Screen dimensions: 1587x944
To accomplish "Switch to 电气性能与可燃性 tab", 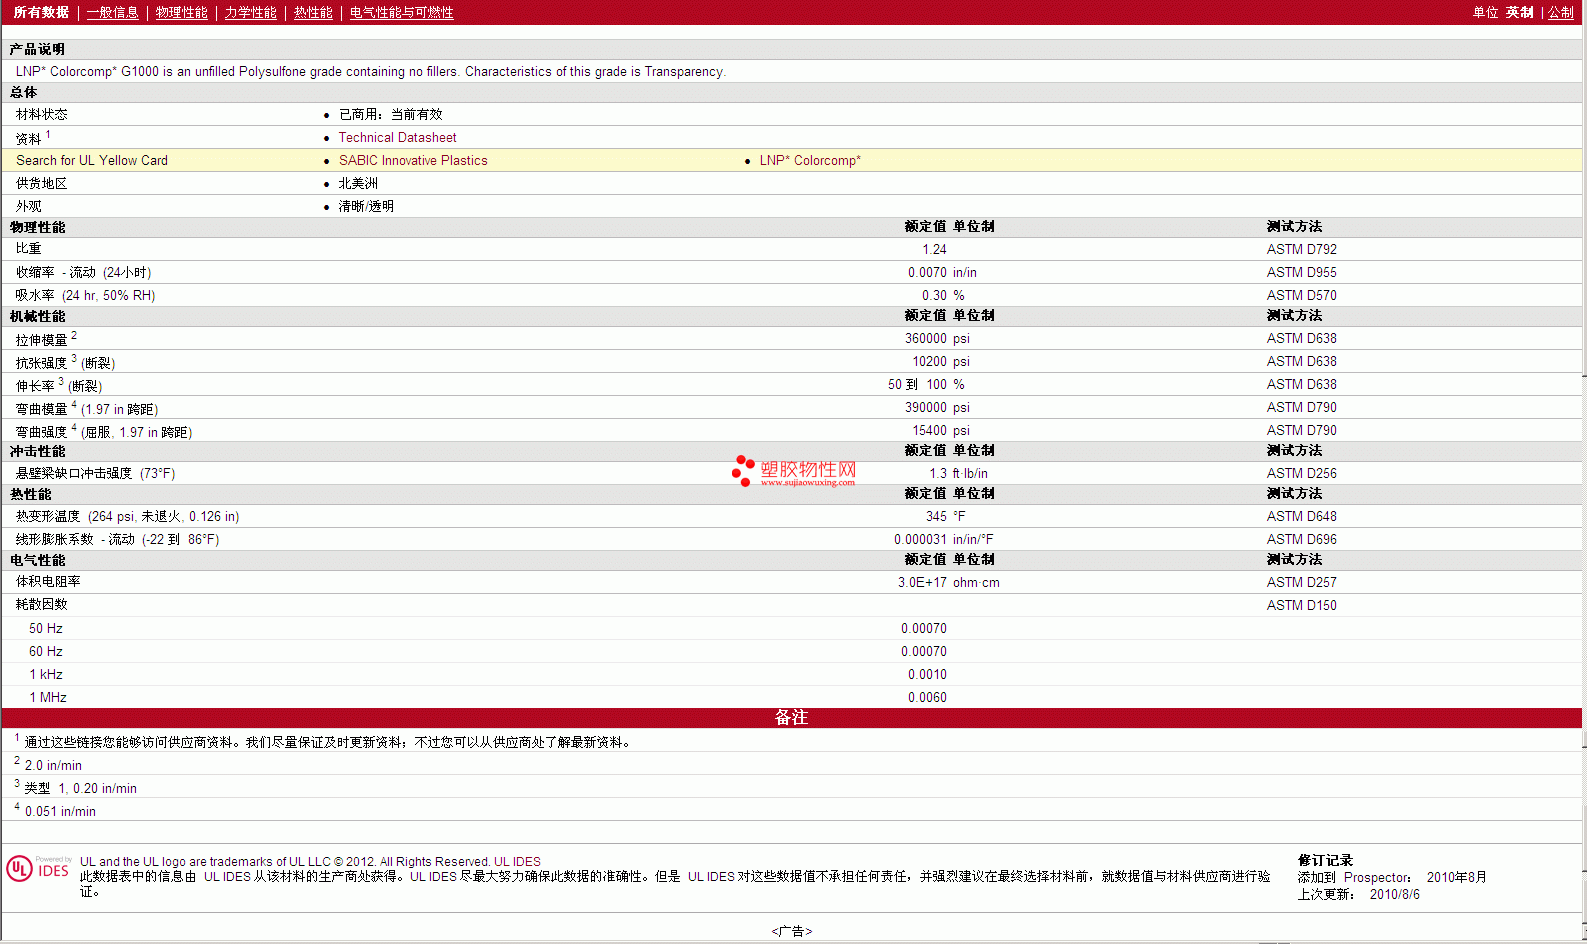I will (x=401, y=12).
